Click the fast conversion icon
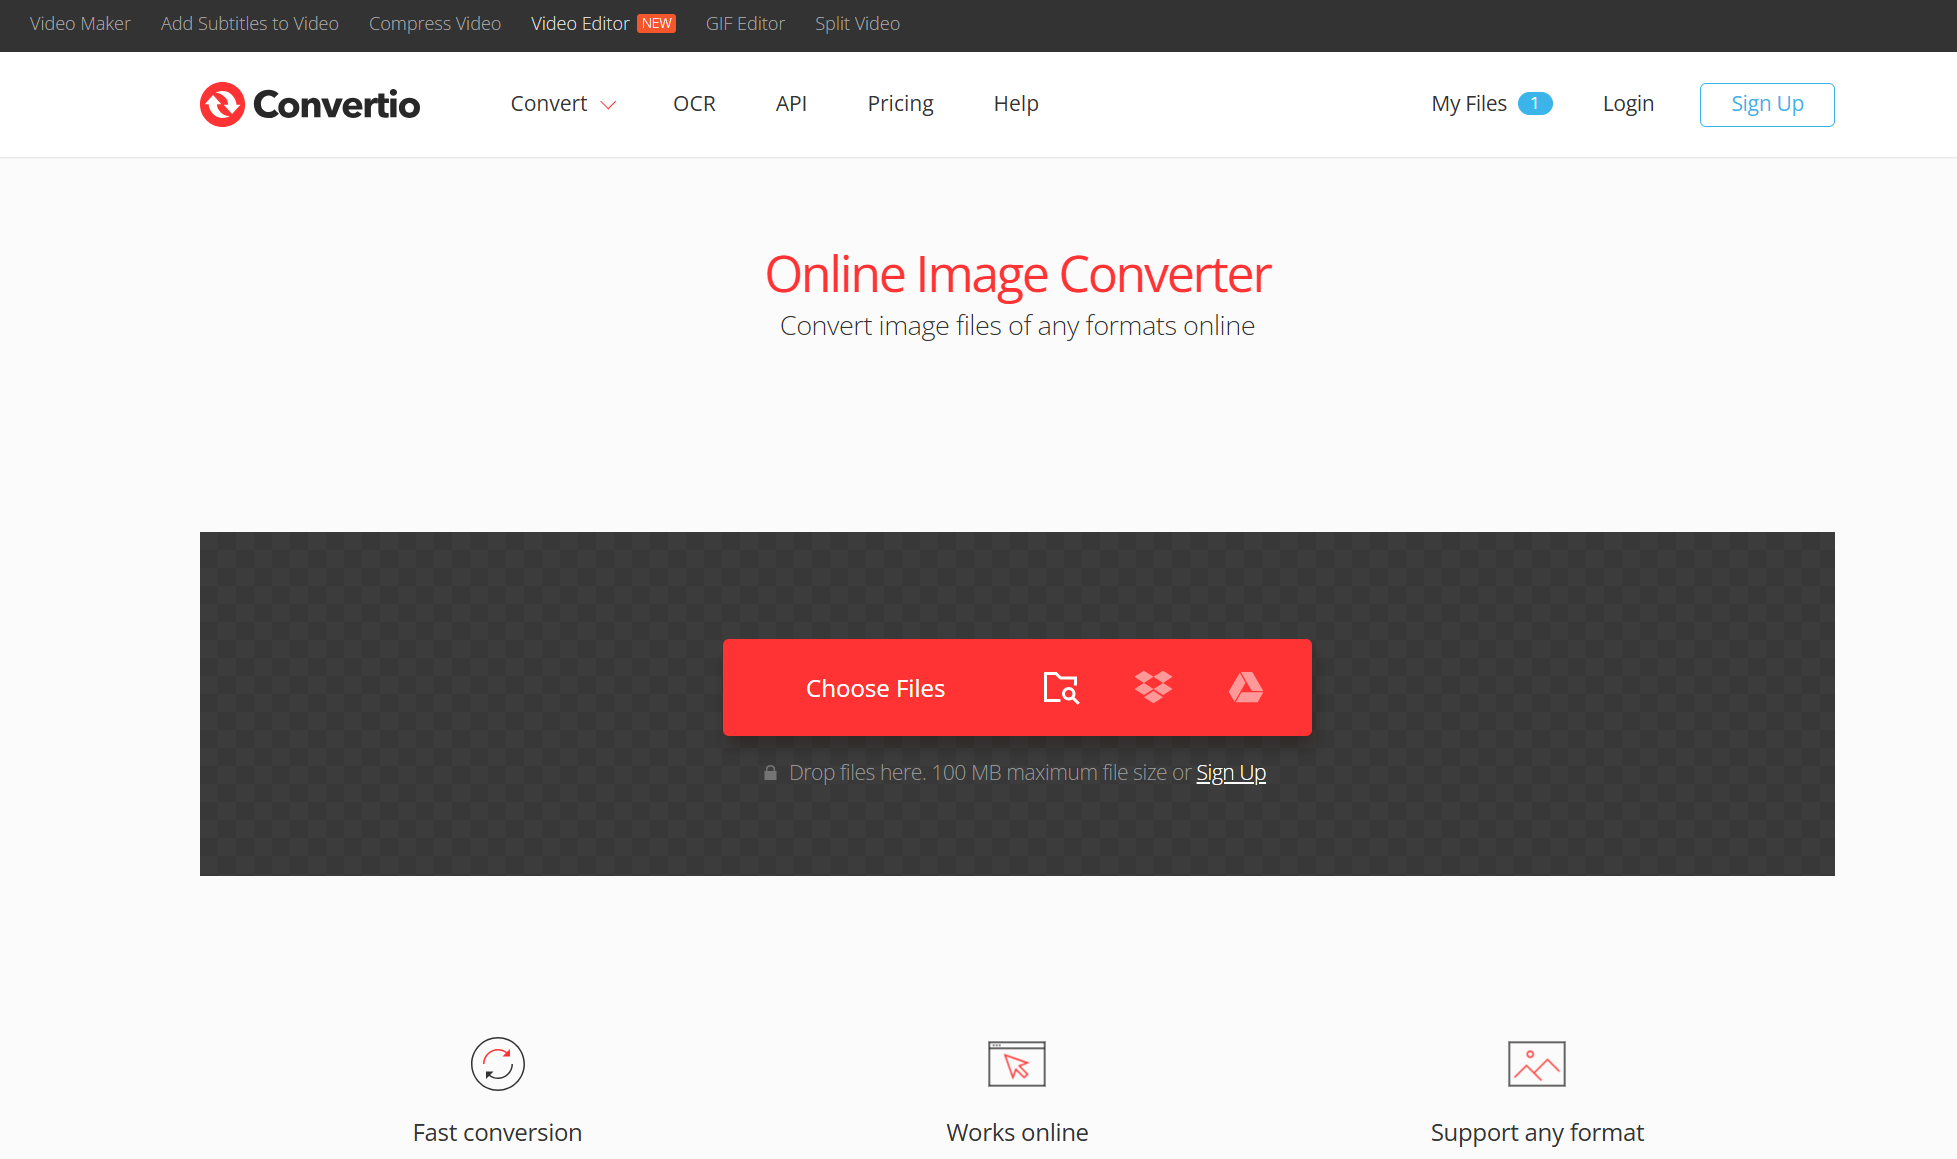 pos(498,1062)
